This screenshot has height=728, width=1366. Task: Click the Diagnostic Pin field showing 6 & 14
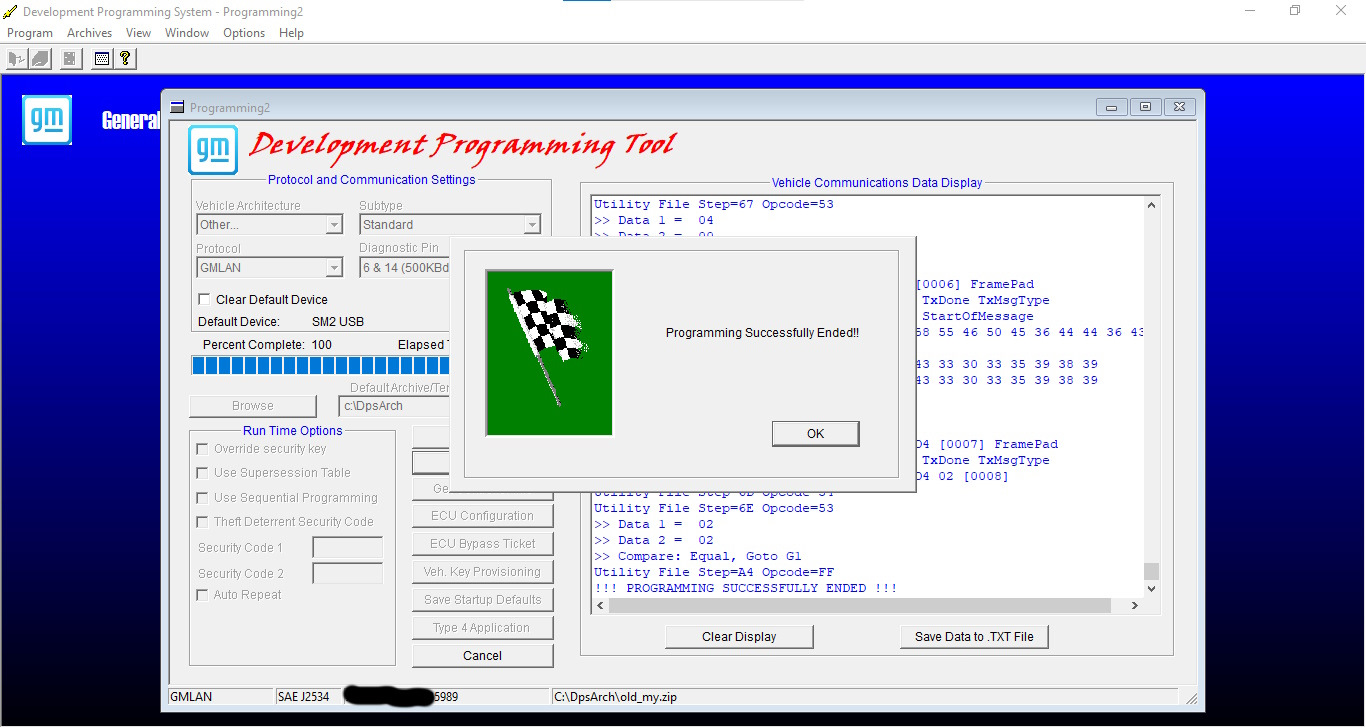click(x=405, y=268)
